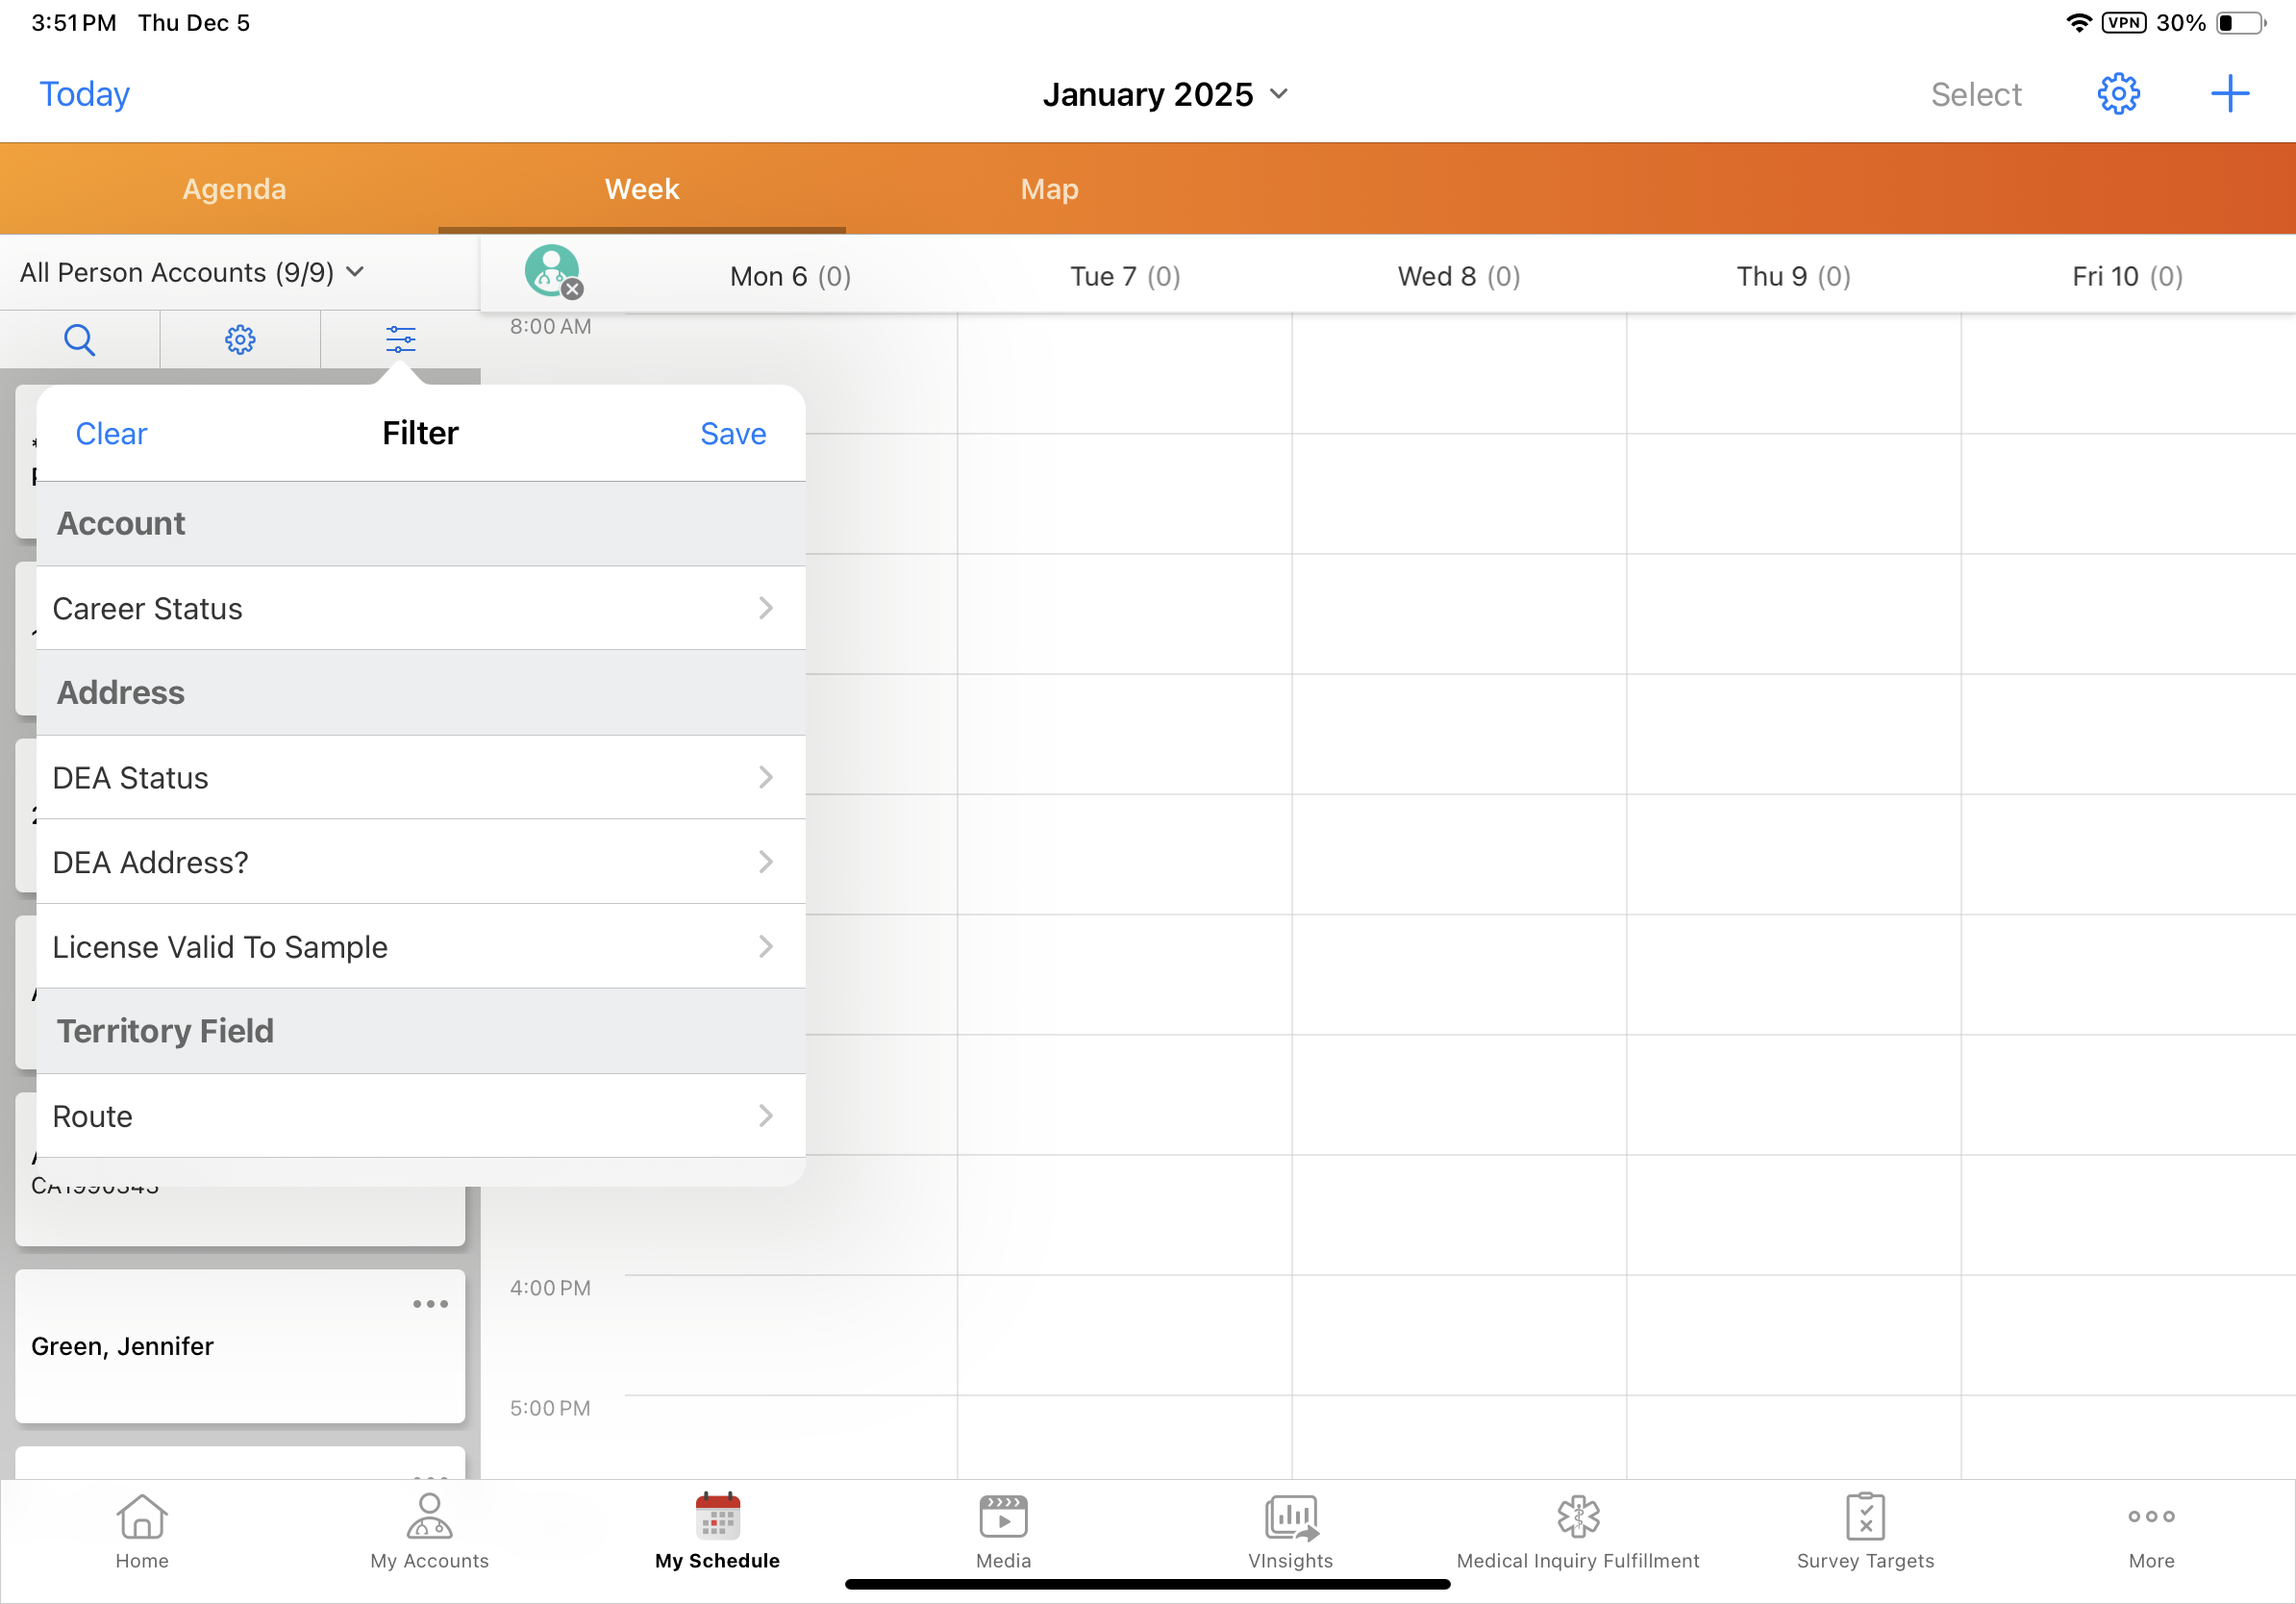
Task: Remove the selected account avatar badge
Action: tap(572, 289)
